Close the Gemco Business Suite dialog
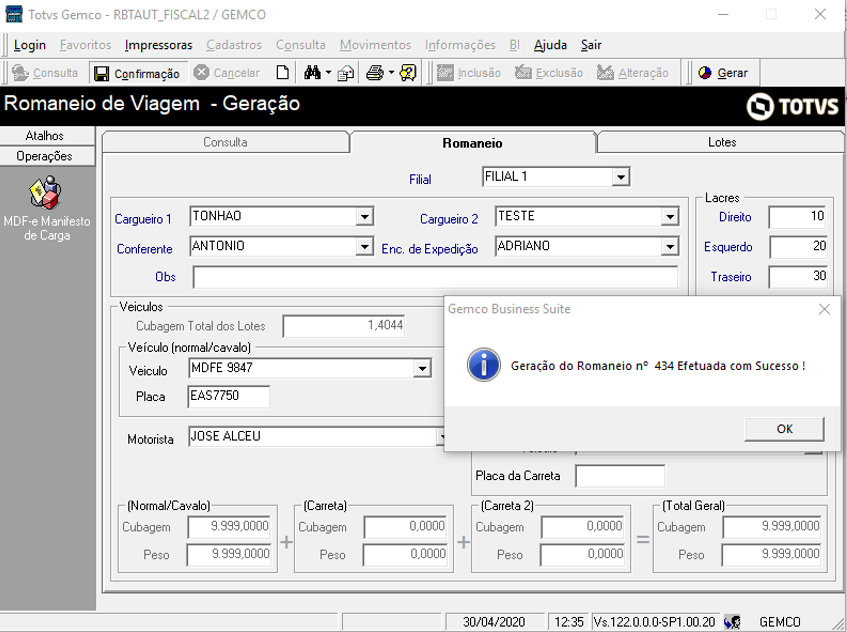The height and width of the screenshot is (632, 847). coord(824,309)
